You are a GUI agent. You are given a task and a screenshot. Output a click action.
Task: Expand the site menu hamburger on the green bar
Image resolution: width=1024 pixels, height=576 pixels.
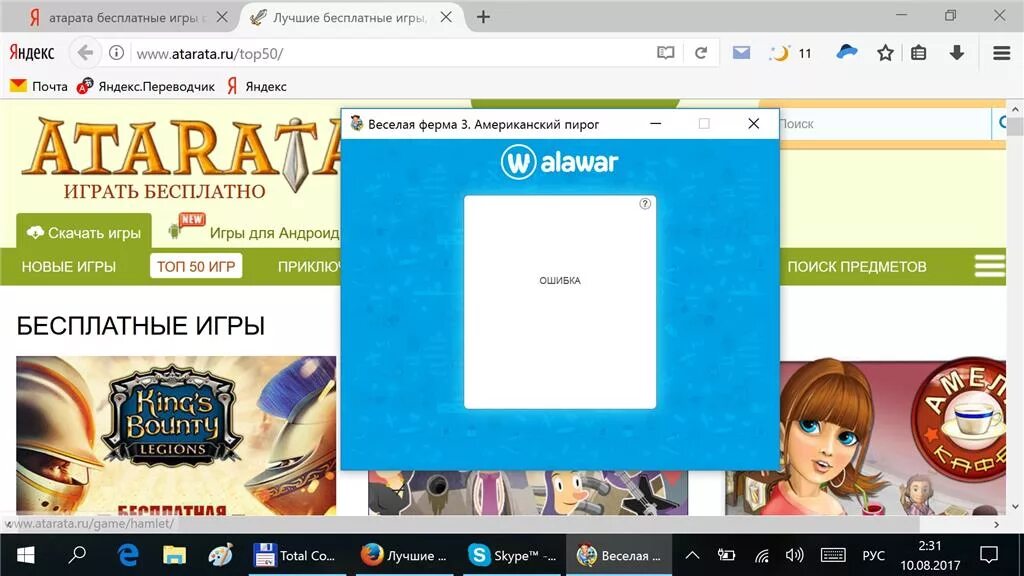pos(989,266)
